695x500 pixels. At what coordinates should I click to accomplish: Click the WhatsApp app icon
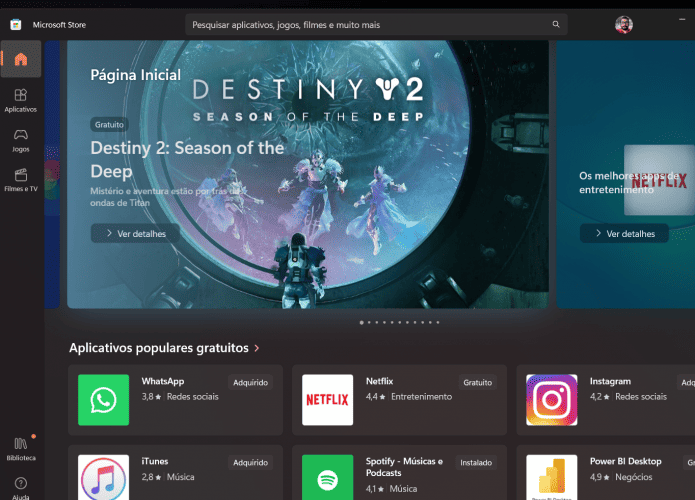104,400
